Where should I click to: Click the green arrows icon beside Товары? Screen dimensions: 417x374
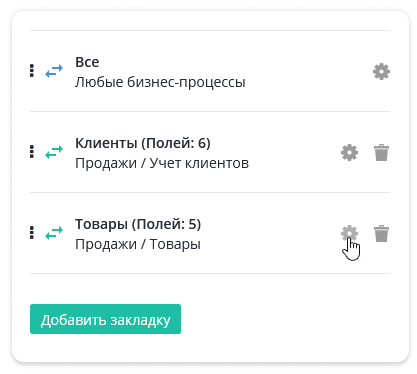pyautogui.click(x=54, y=233)
